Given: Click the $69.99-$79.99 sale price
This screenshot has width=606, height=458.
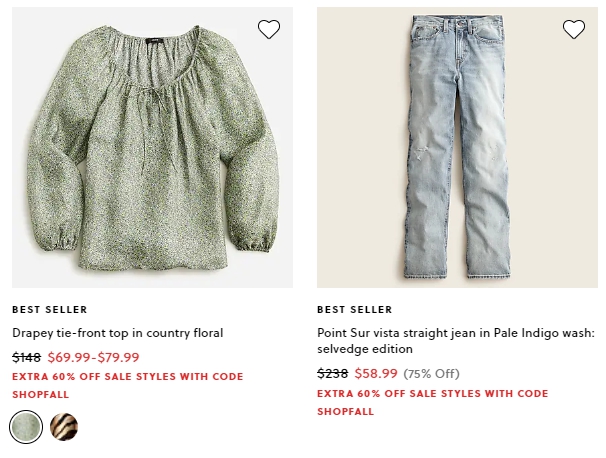Looking at the screenshot, I should point(93,357).
